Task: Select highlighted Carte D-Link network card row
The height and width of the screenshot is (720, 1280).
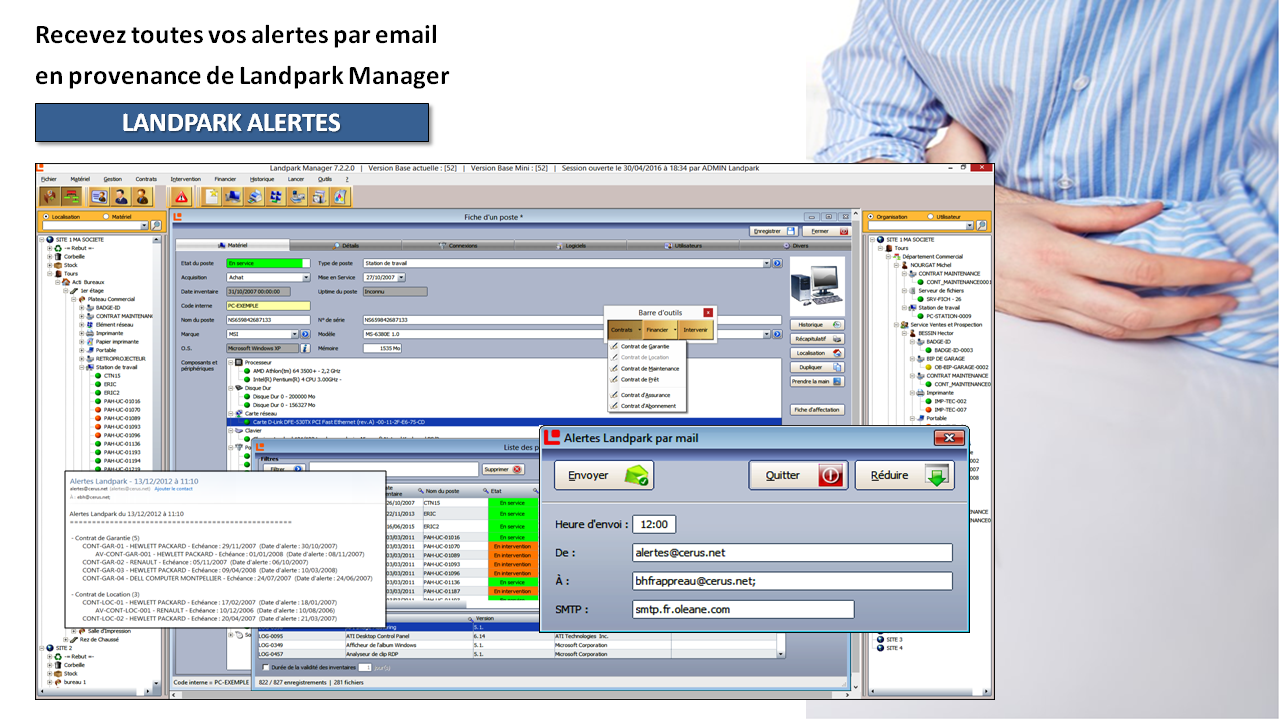Action: coord(505,422)
